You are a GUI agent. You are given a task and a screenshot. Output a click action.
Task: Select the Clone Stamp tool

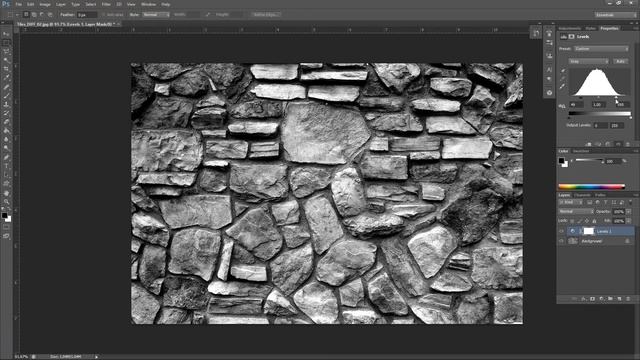[6, 104]
